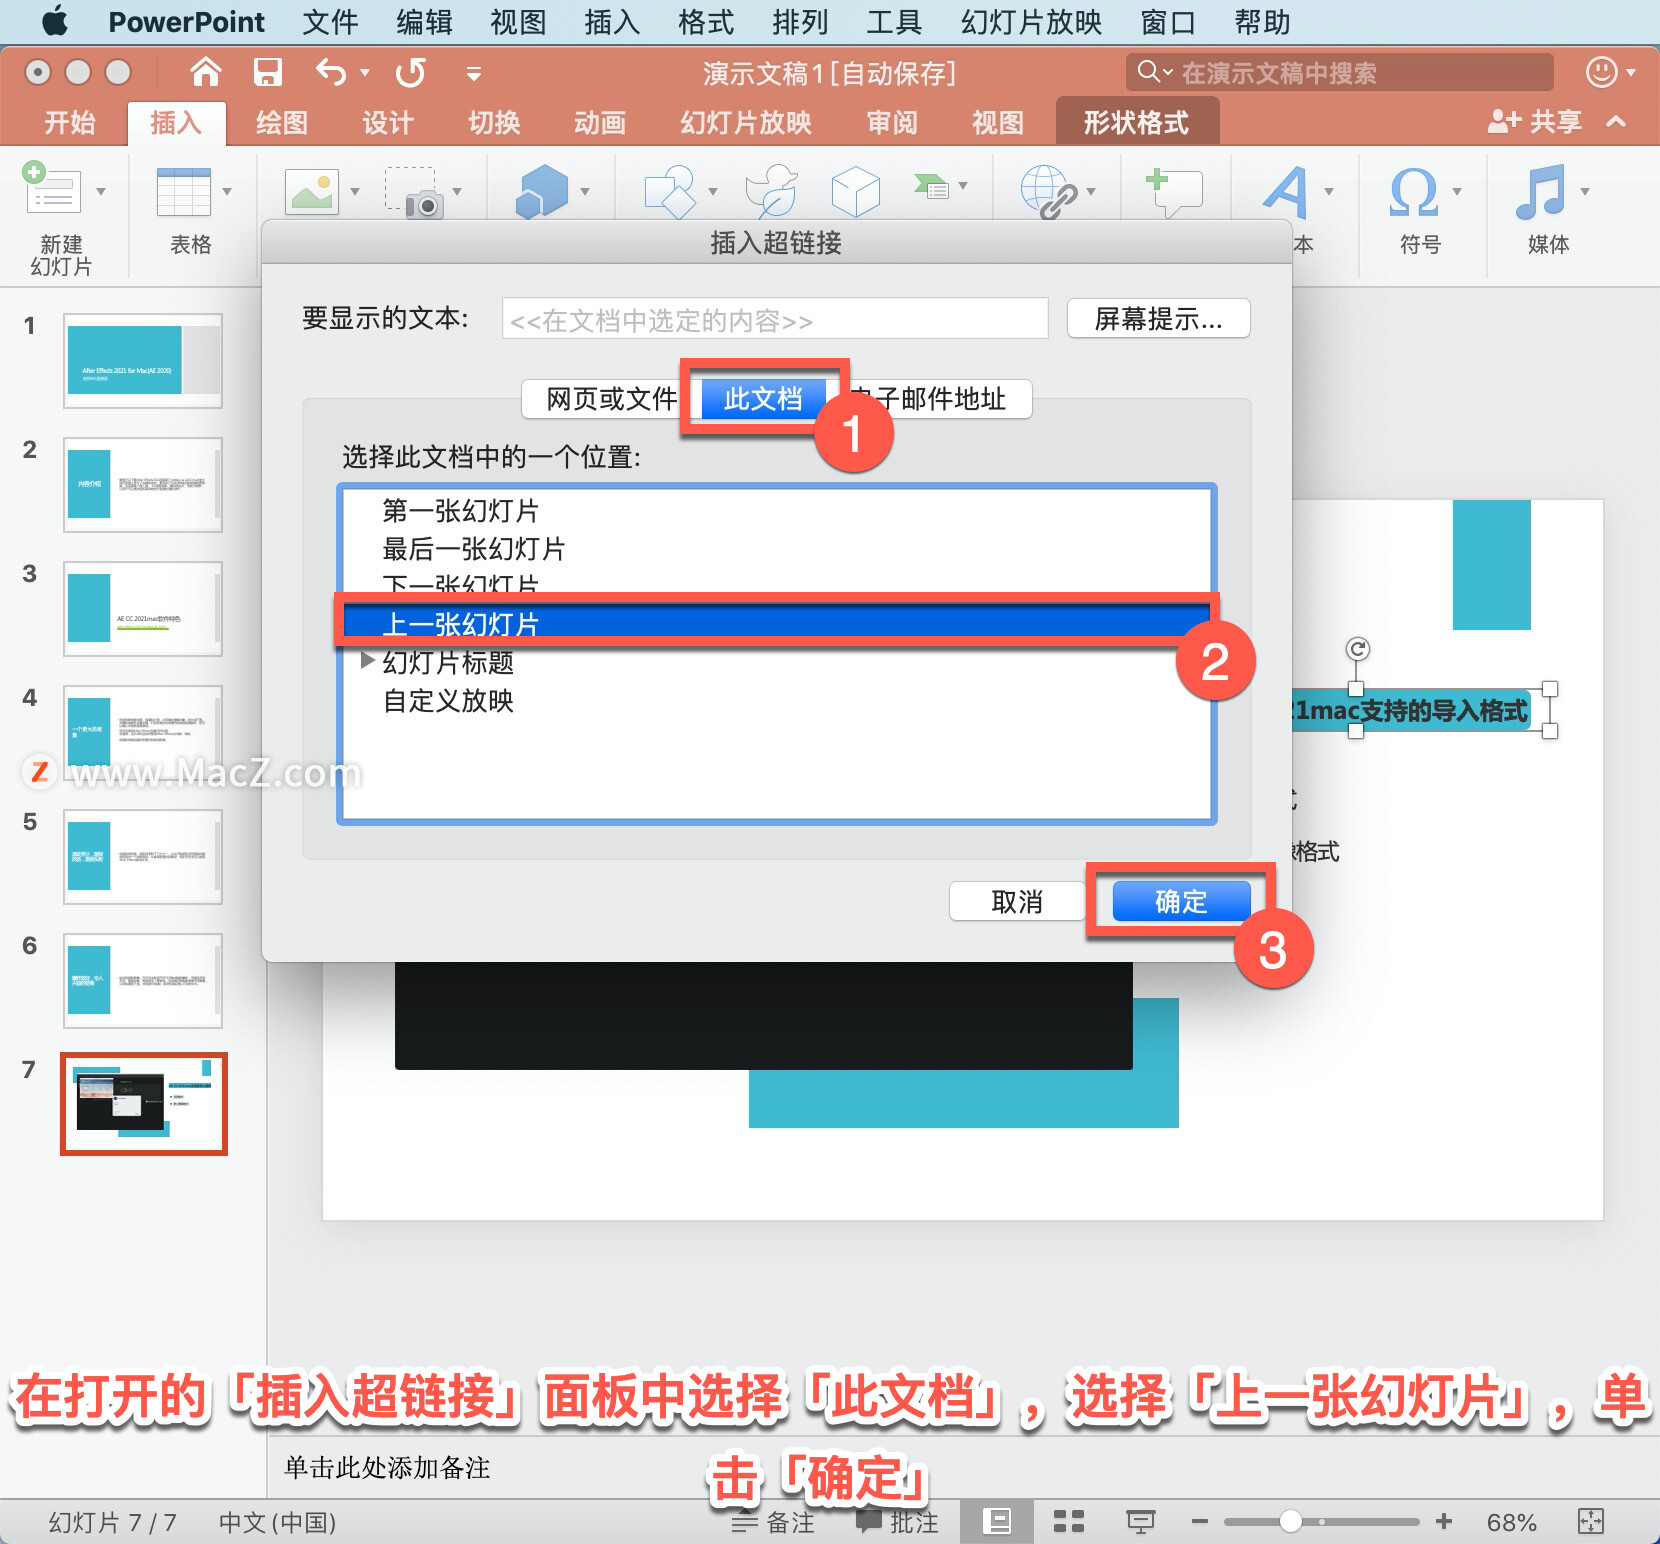Open the Media dropdown arrow

(x=1585, y=191)
